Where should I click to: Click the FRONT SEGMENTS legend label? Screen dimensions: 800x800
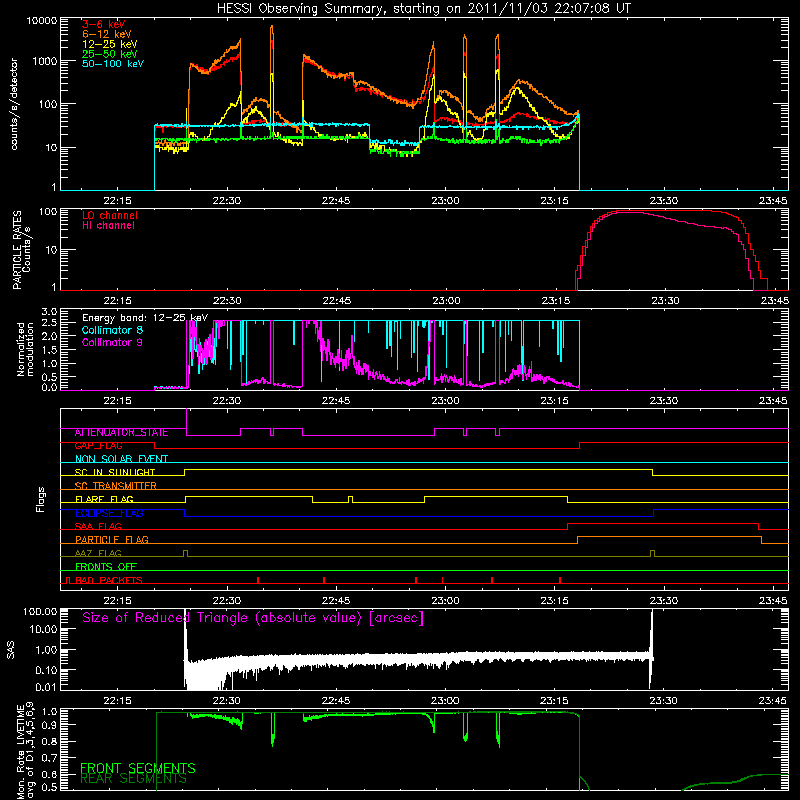point(138,768)
